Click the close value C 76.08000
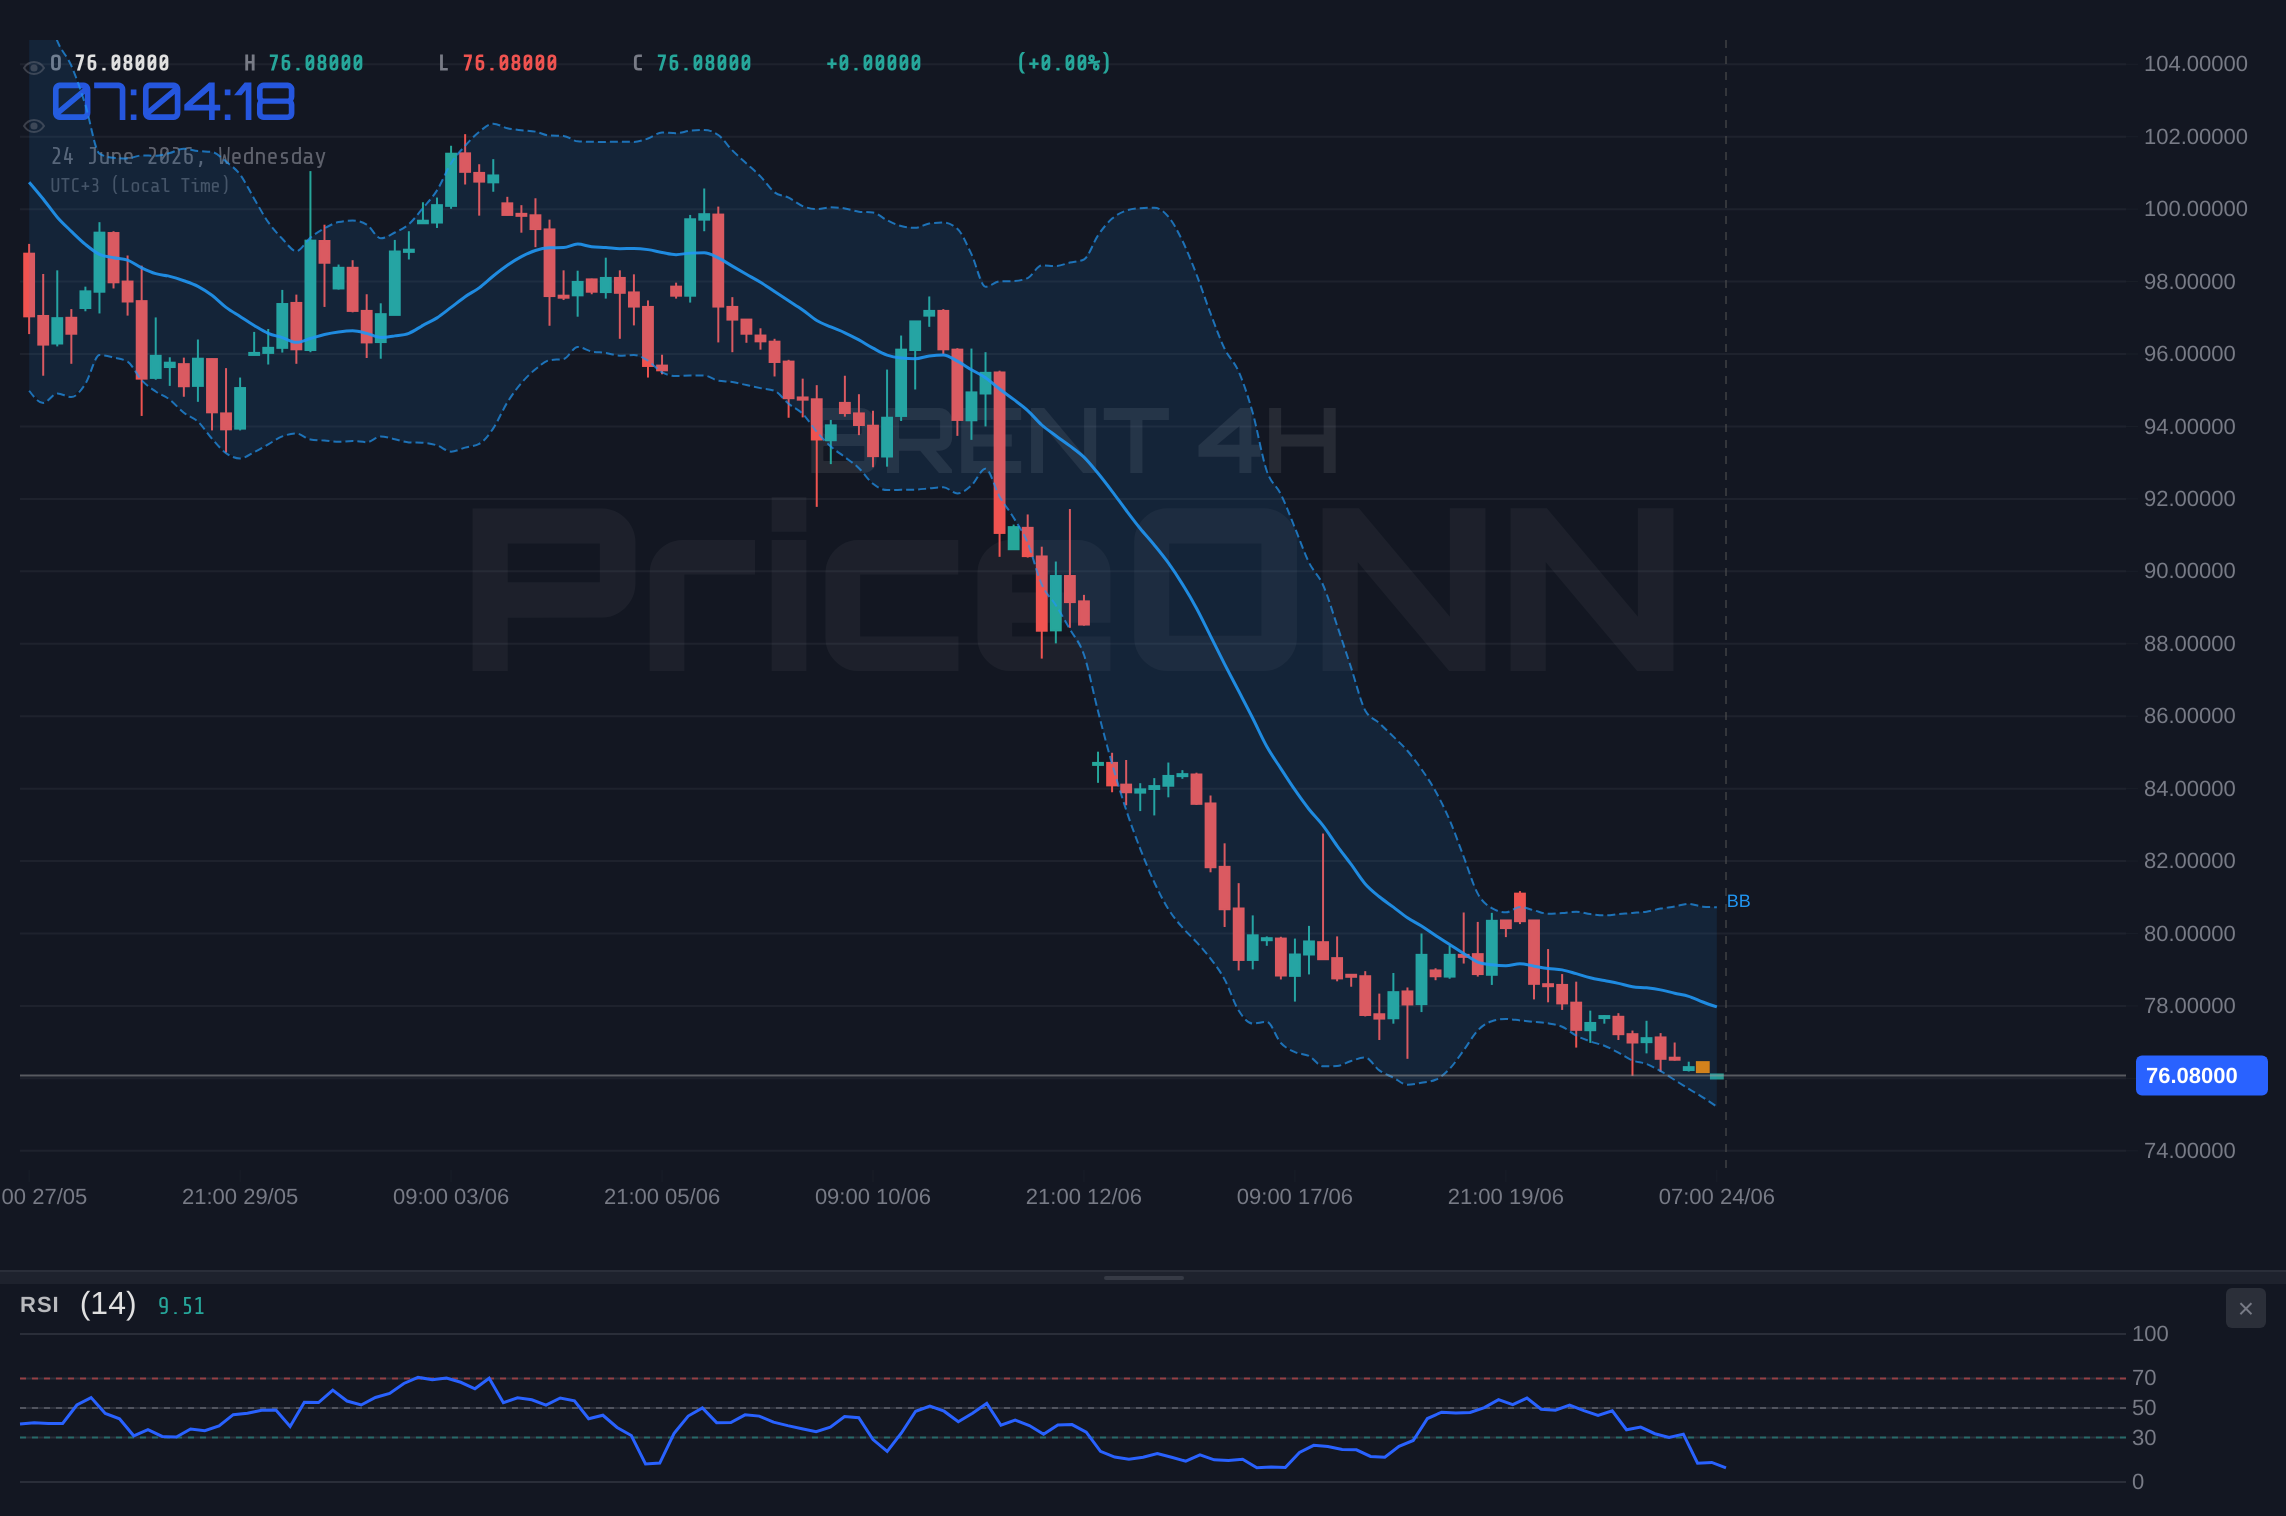2286x1516 pixels. [x=692, y=63]
